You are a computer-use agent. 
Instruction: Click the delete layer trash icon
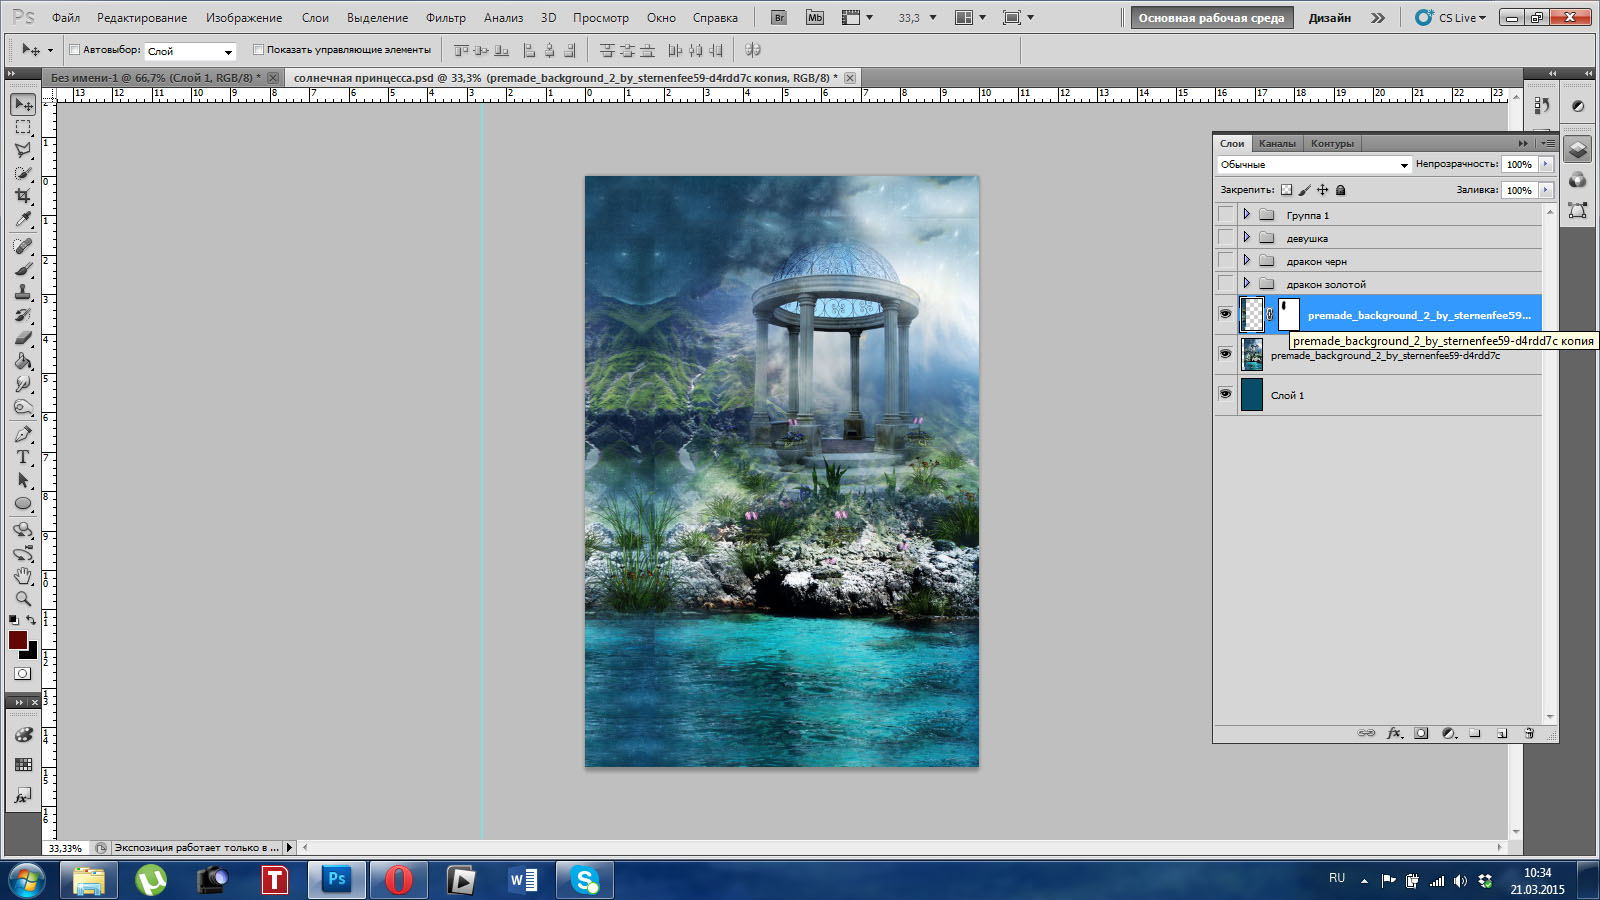tap(1529, 733)
